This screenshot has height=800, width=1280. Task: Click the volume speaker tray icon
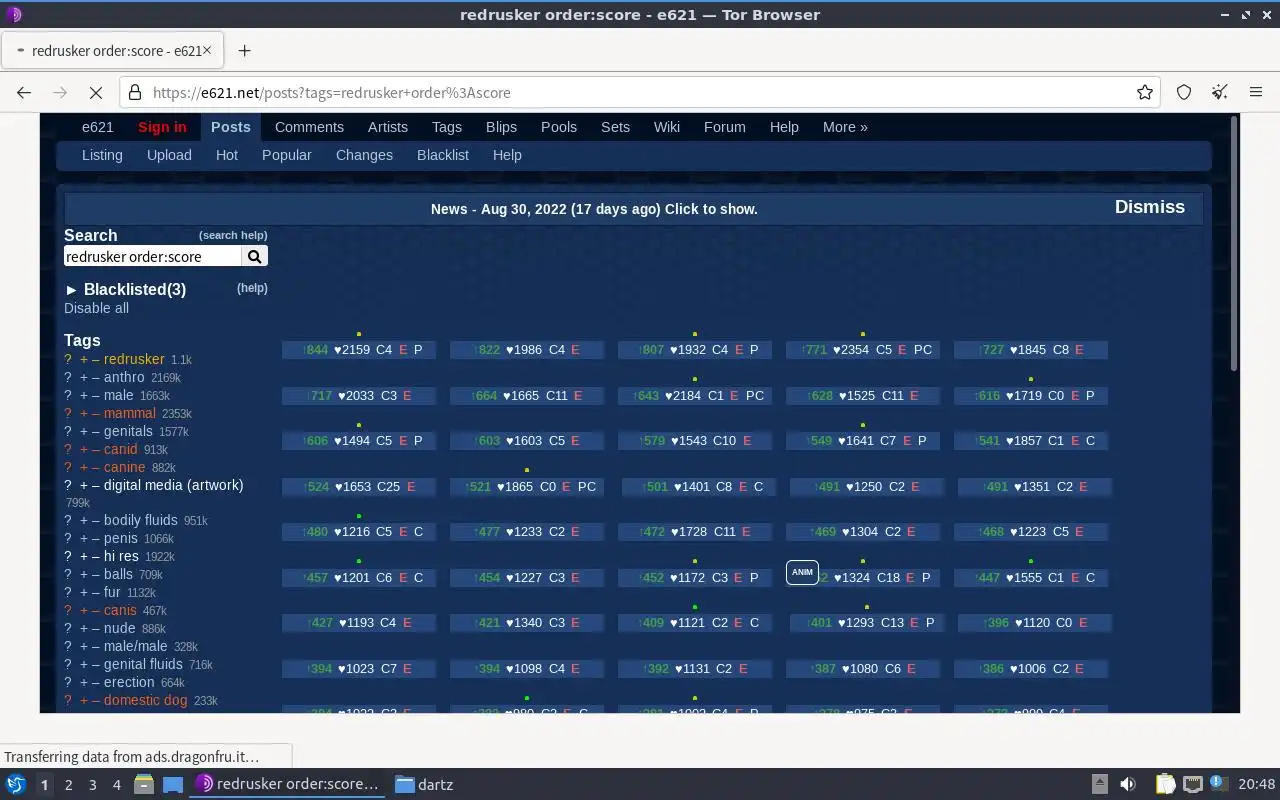pyautogui.click(x=1127, y=784)
